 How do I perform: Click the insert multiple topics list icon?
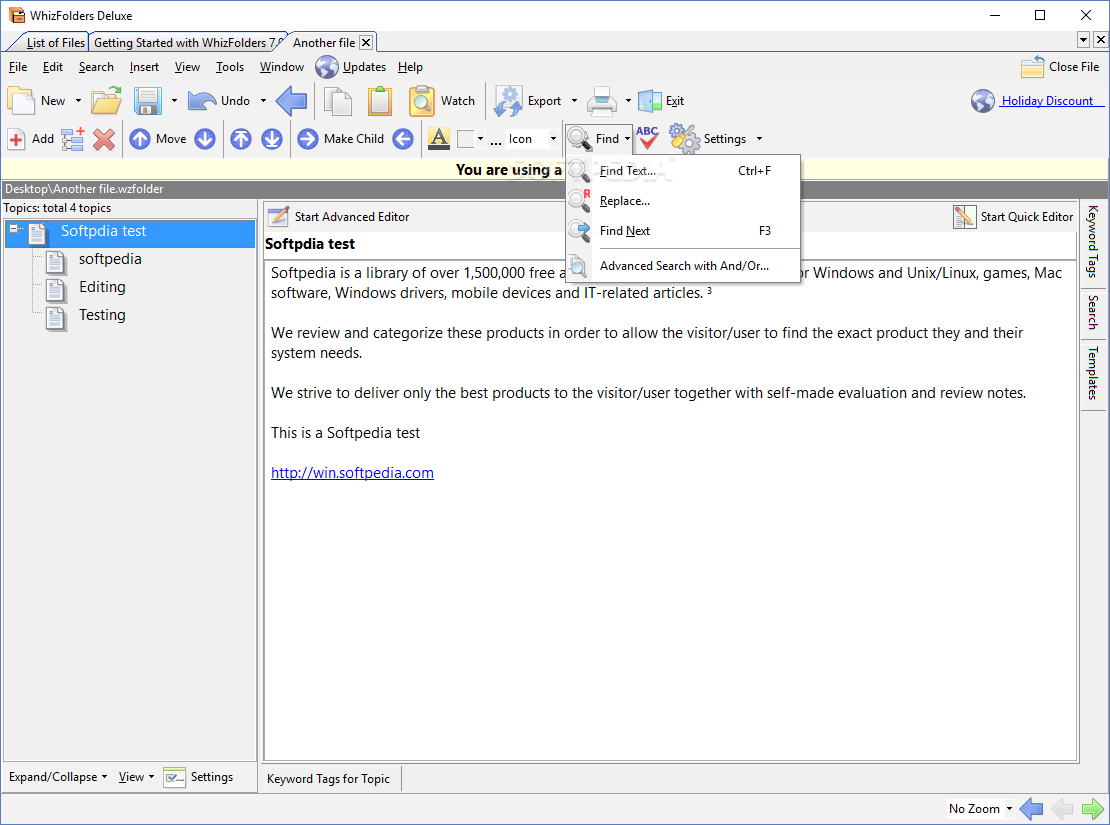coord(73,139)
